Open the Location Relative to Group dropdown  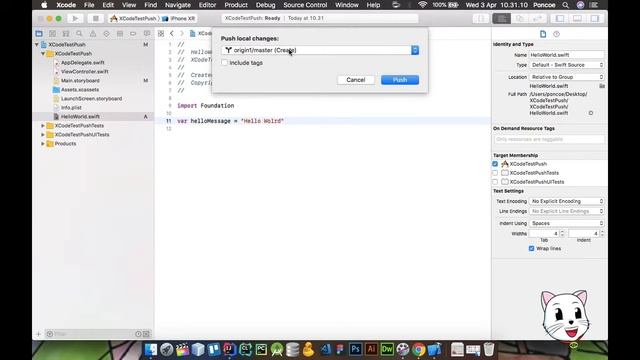567,77
